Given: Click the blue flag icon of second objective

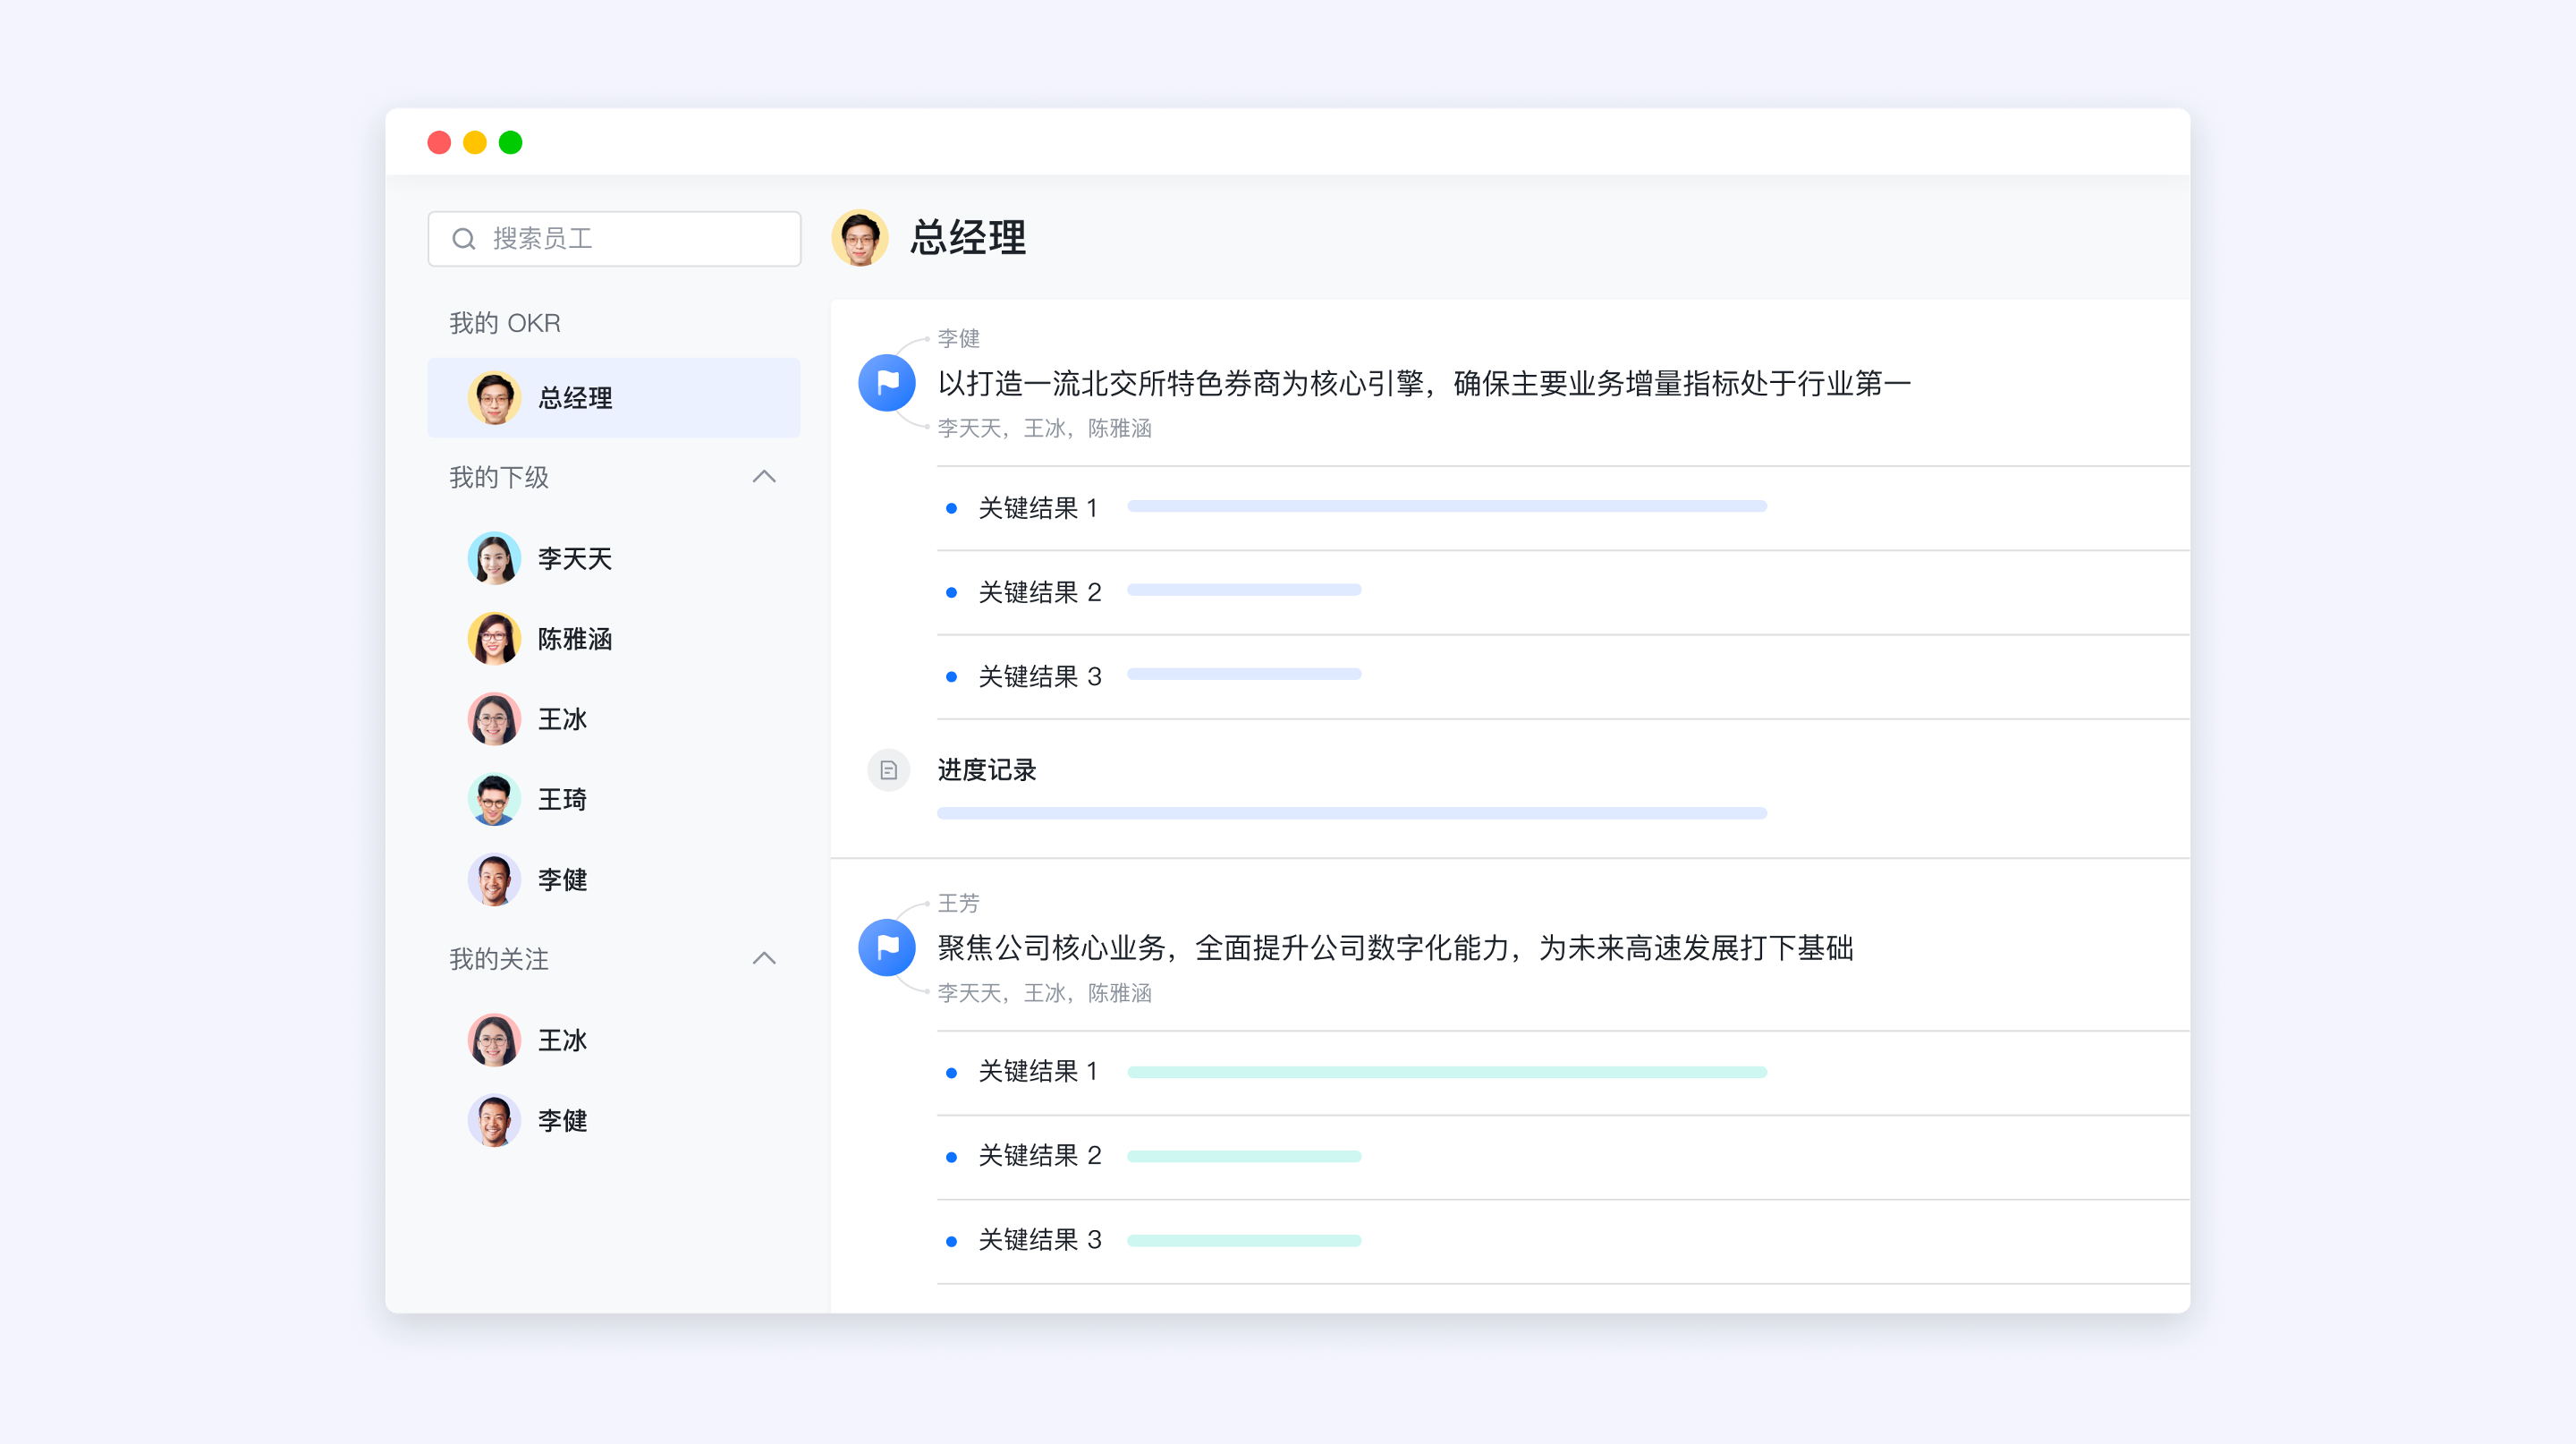Looking at the screenshot, I should tap(887, 947).
